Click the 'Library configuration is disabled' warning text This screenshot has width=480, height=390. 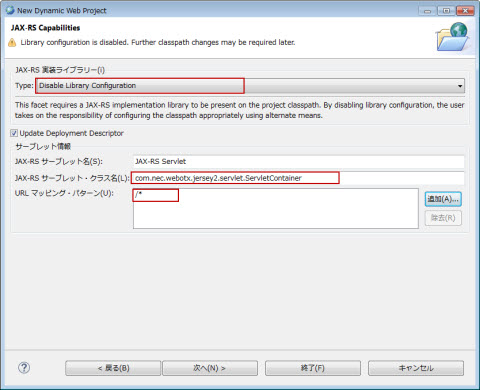(158, 42)
